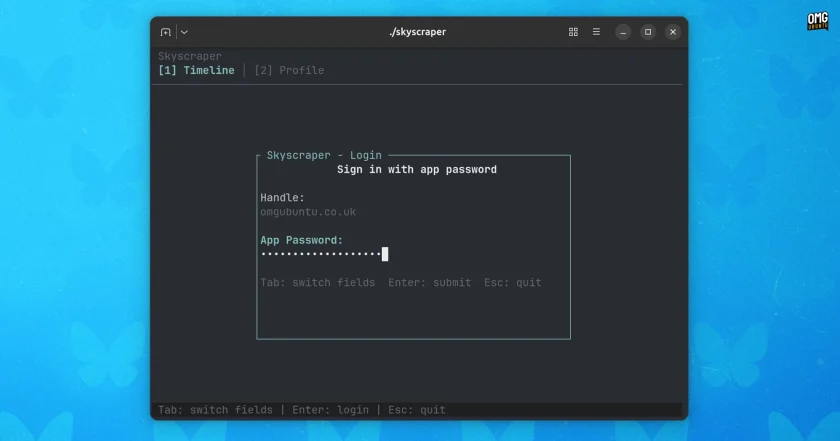Click the 'Handle:' label

[282, 198]
